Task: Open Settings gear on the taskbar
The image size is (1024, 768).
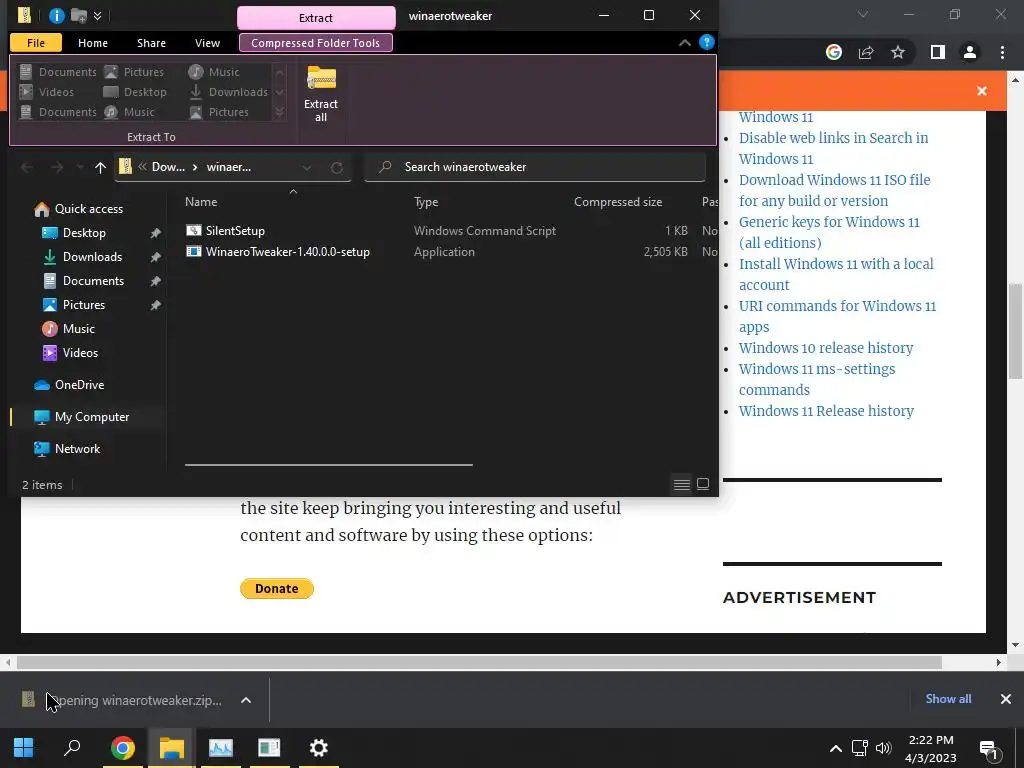Action: pos(319,747)
